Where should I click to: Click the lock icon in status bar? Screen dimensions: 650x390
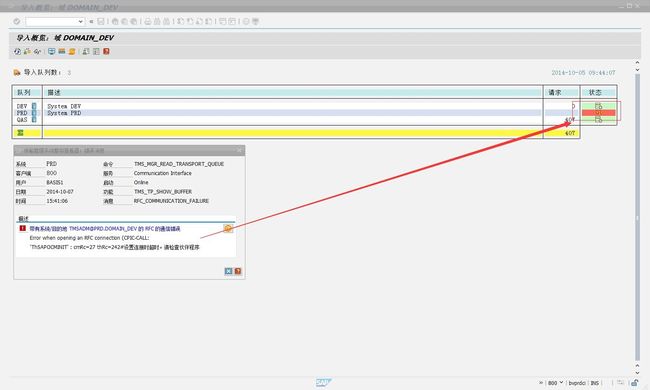pos(635,383)
